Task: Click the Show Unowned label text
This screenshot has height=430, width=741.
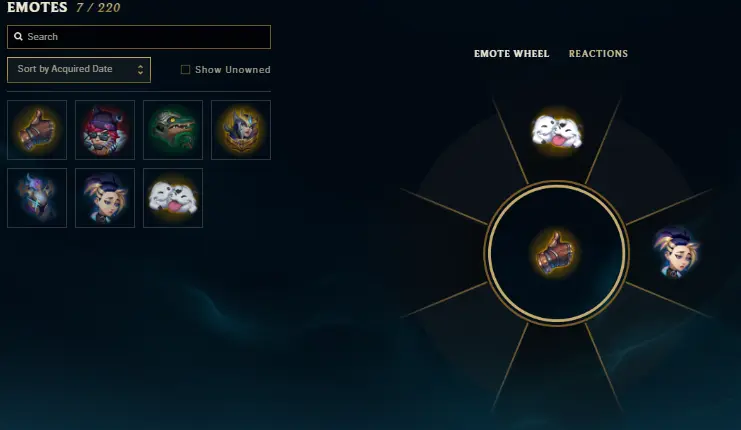Action: [233, 69]
